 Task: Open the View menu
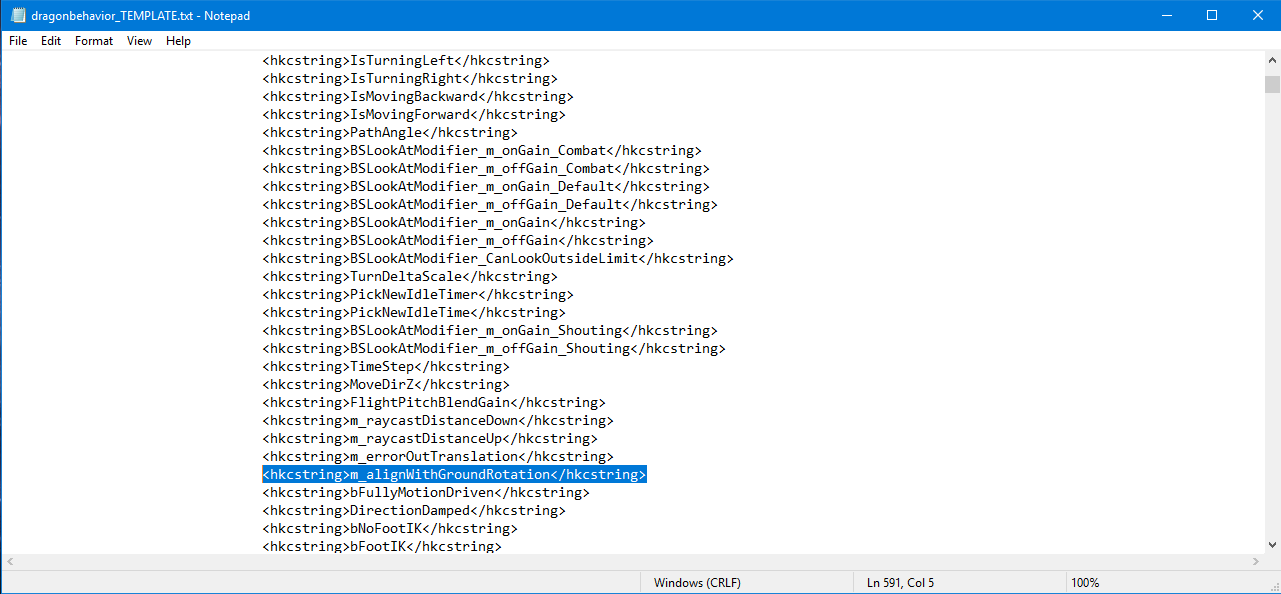coord(139,41)
